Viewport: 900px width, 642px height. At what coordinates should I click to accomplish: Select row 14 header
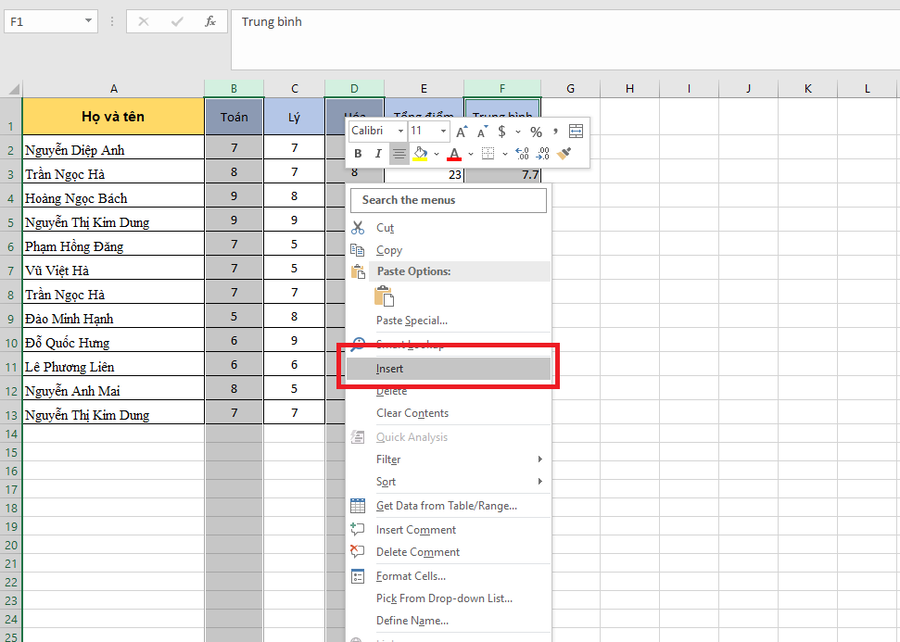pos(11,434)
